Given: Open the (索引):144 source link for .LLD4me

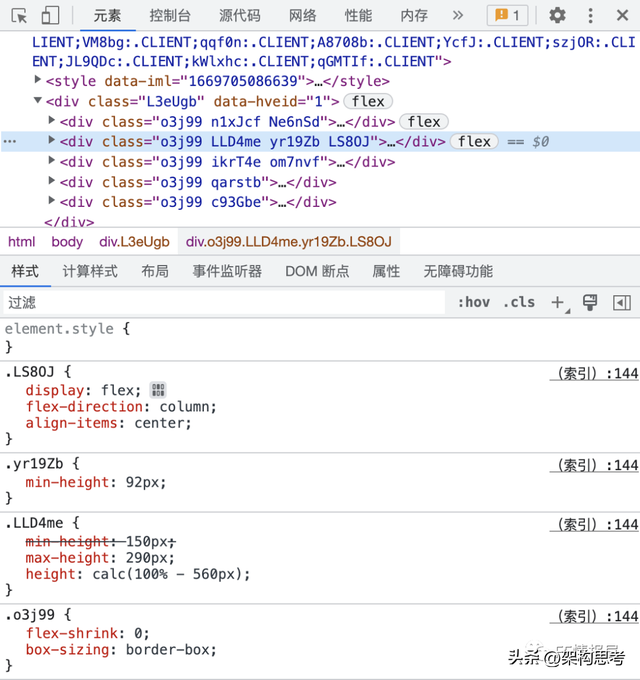Looking at the screenshot, I should 594,524.
